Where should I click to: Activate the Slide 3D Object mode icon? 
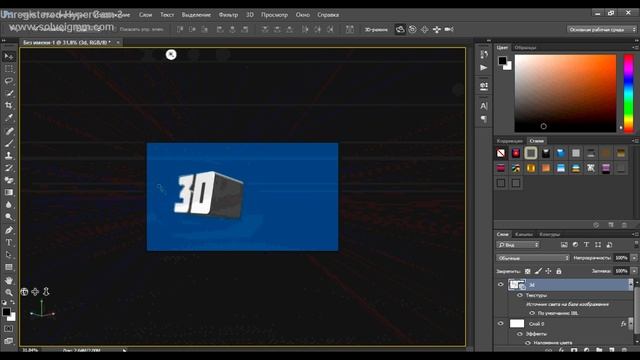pyautogui.click(x=437, y=29)
